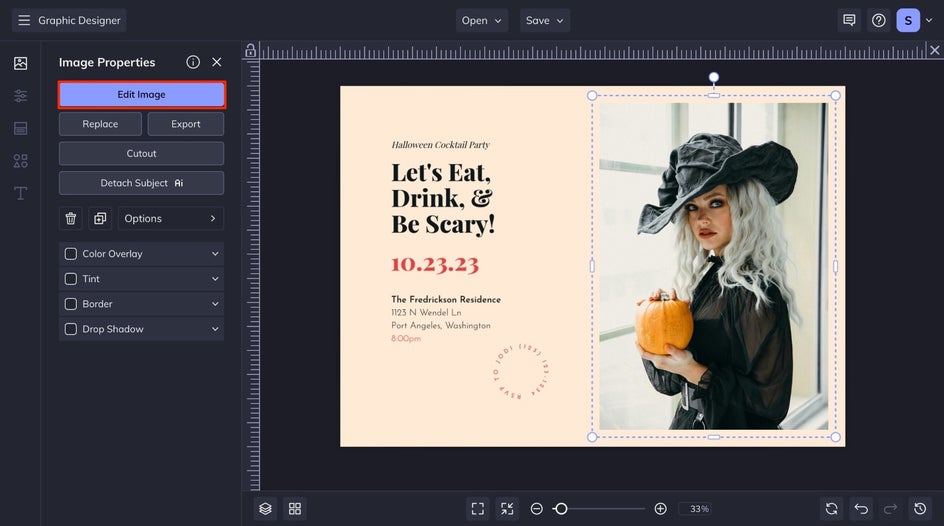Select the Text tool in sidebar
Image resolution: width=944 pixels, height=526 pixels.
point(20,193)
